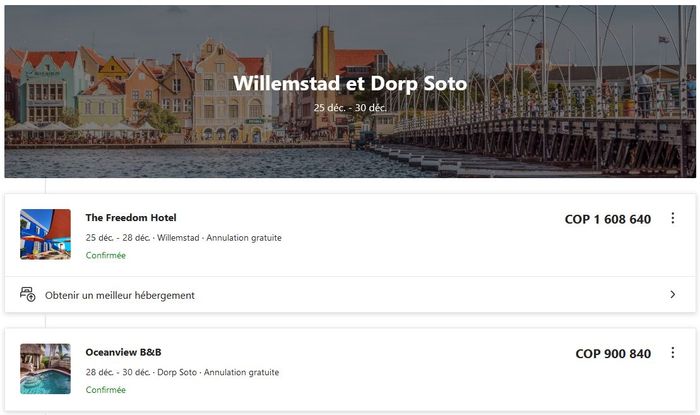Click the COP 1 608 640 price
This screenshot has height=415, width=700.
click(607, 219)
